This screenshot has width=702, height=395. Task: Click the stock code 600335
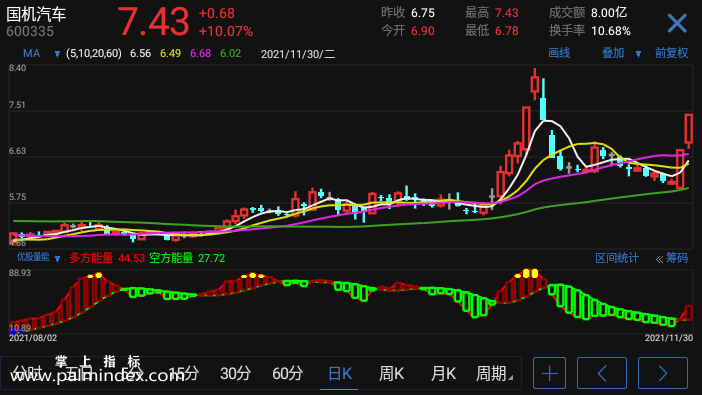tap(30, 31)
